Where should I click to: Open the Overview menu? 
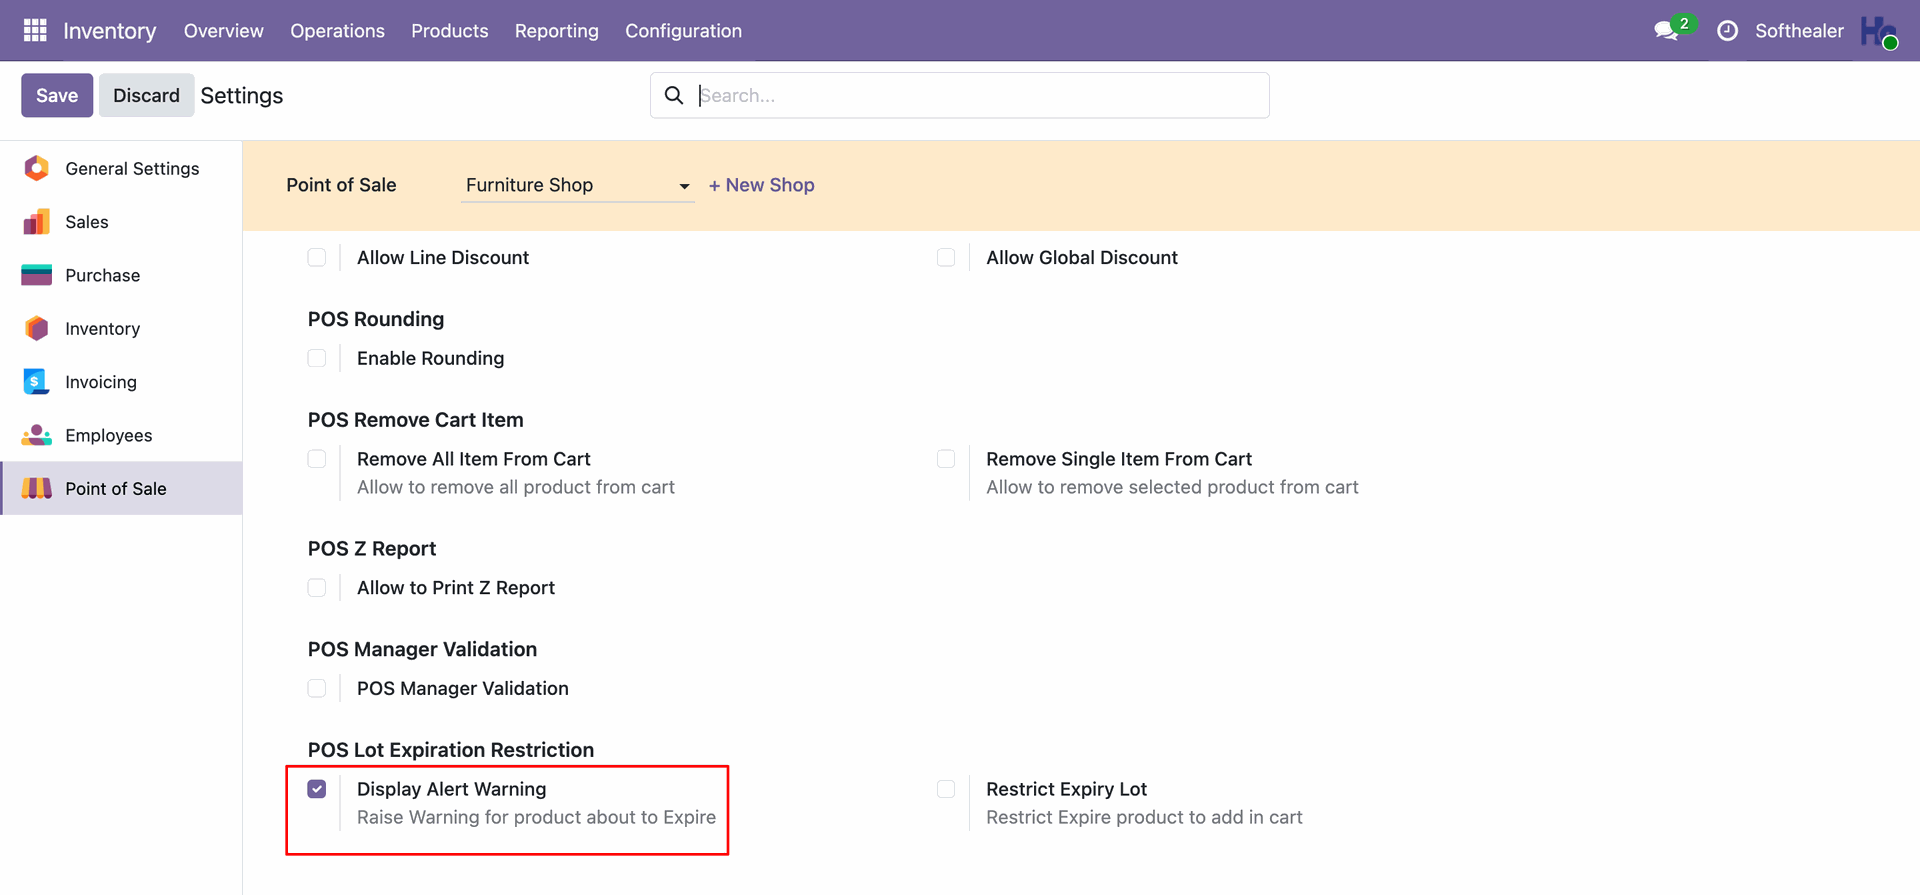(224, 31)
